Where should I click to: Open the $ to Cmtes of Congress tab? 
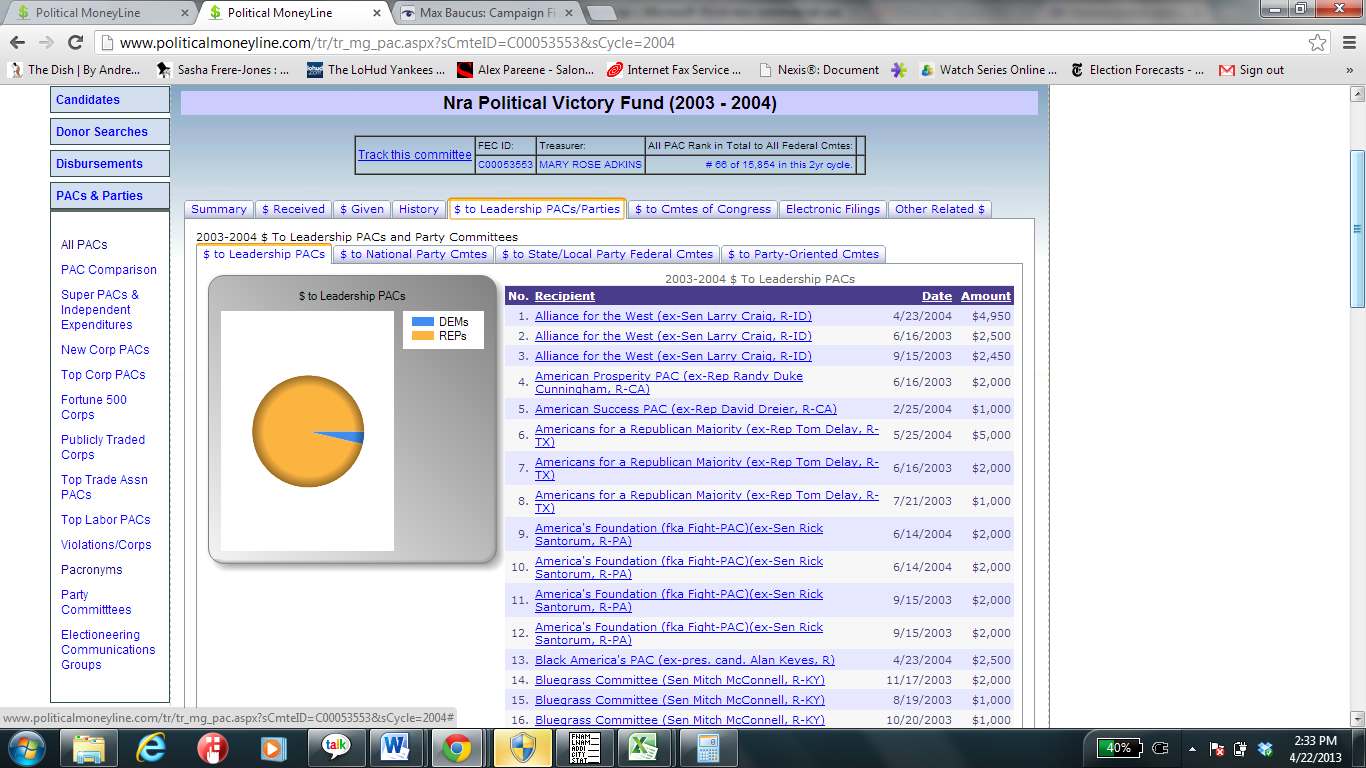(x=703, y=209)
